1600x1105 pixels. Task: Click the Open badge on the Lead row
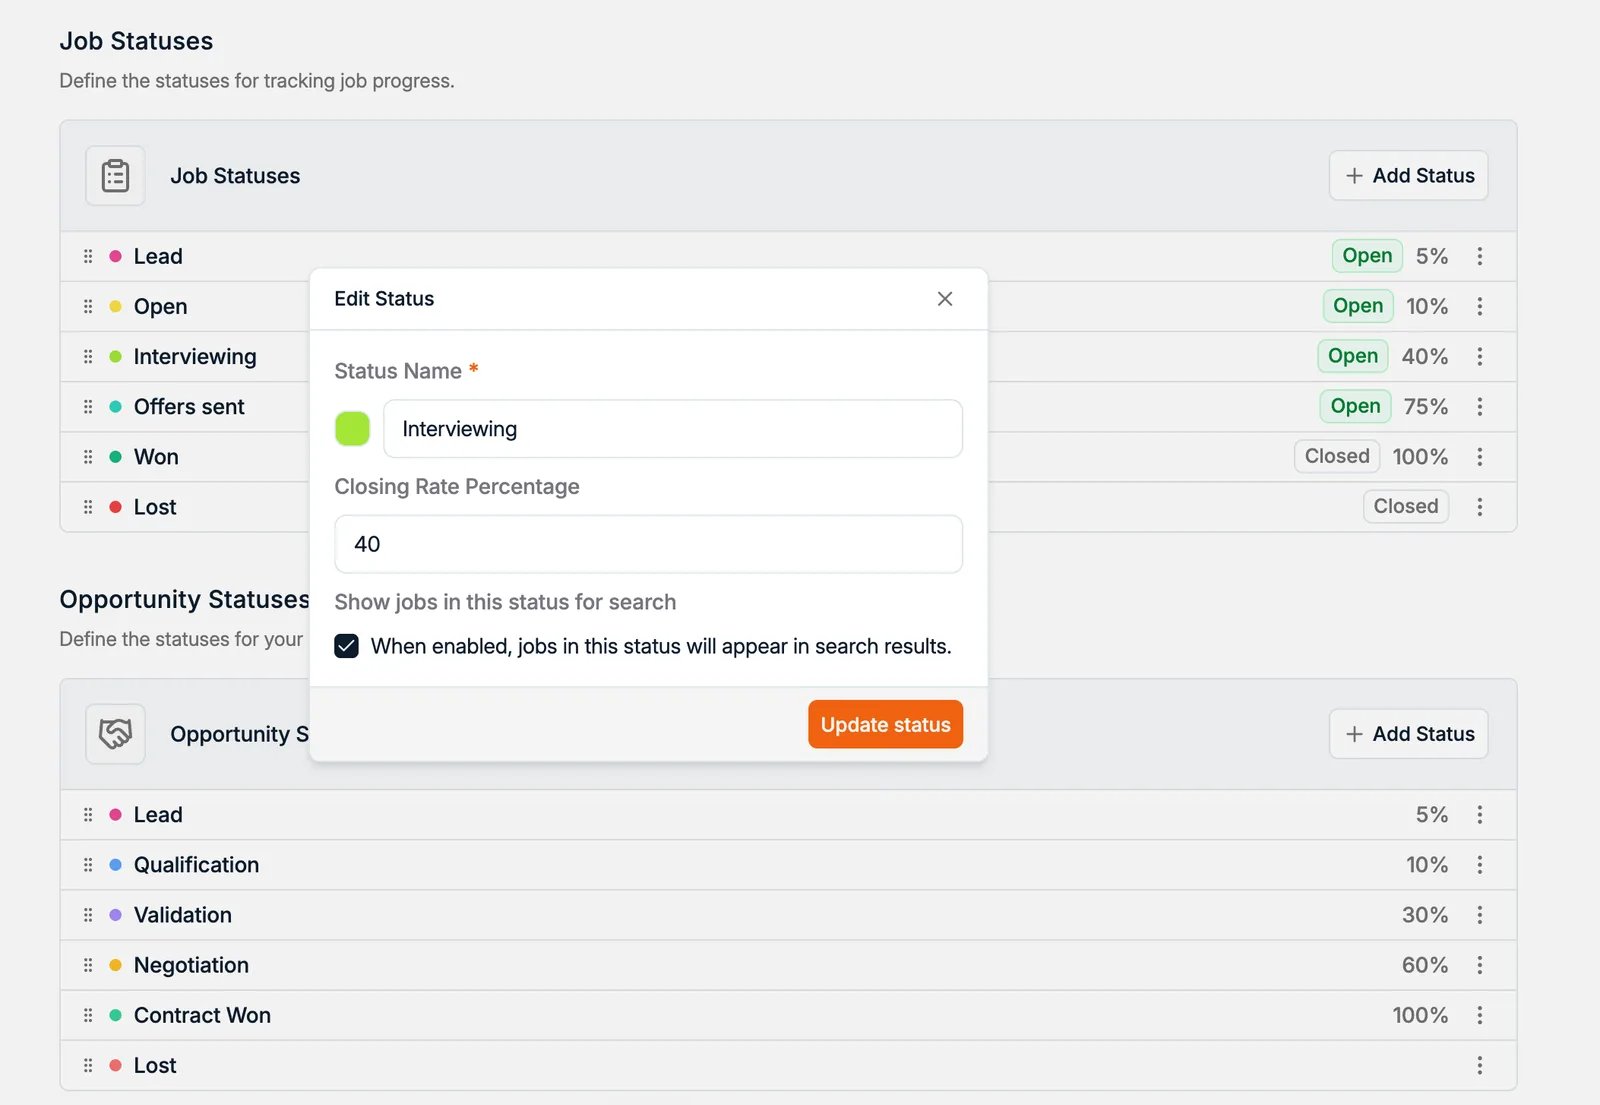point(1367,256)
